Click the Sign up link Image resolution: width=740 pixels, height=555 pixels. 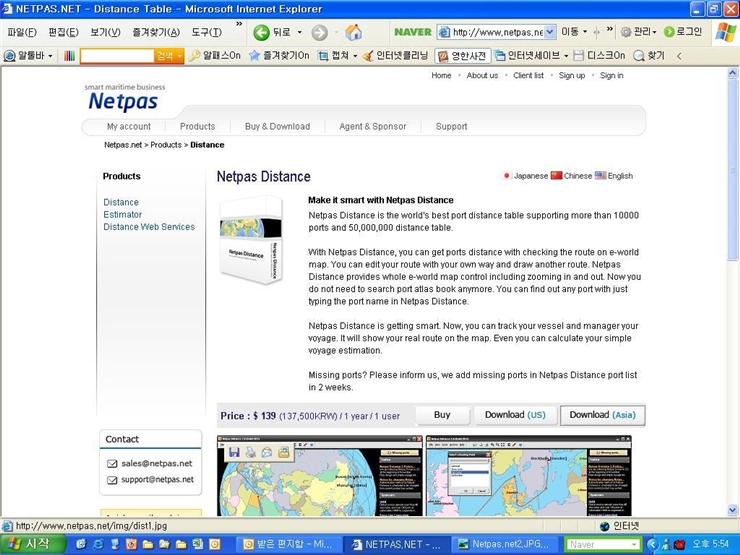(572, 76)
